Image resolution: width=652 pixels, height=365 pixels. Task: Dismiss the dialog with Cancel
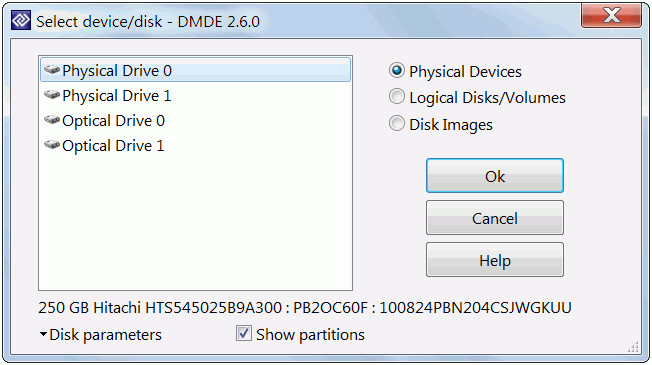tap(495, 218)
